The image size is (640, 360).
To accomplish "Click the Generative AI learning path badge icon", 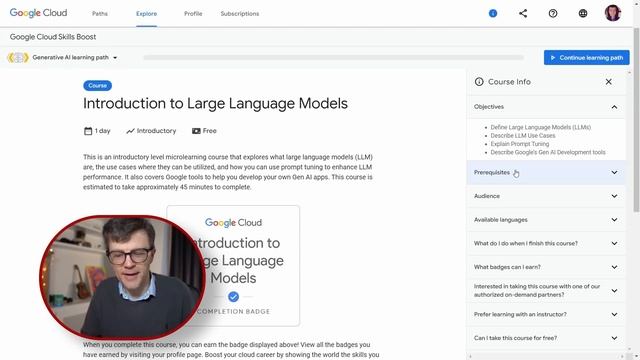I will pos(18,58).
